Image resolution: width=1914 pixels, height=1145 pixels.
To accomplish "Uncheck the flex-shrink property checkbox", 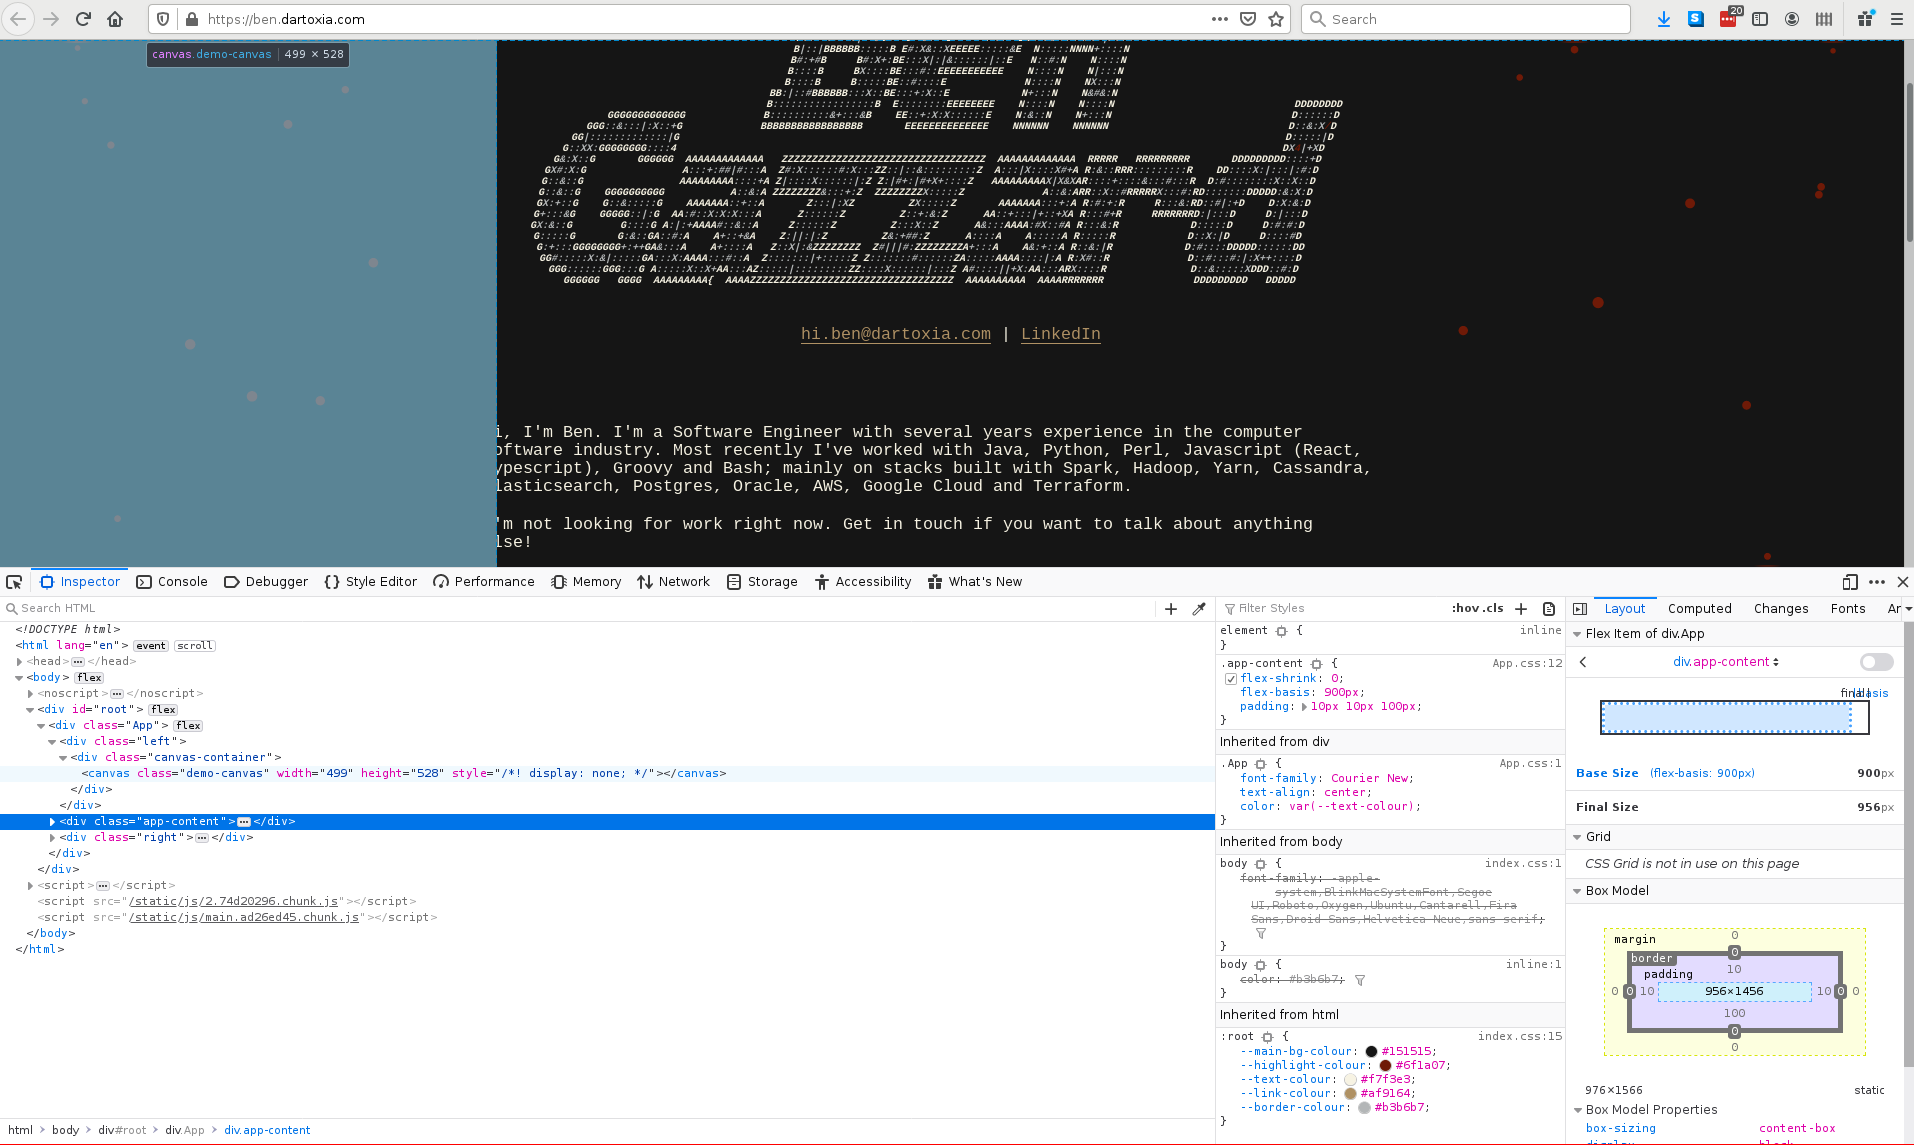I will point(1231,679).
